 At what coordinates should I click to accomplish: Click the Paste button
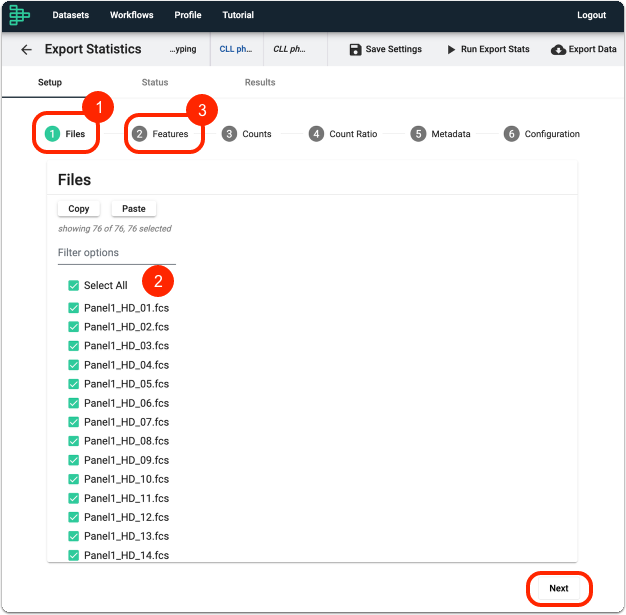[134, 209]
